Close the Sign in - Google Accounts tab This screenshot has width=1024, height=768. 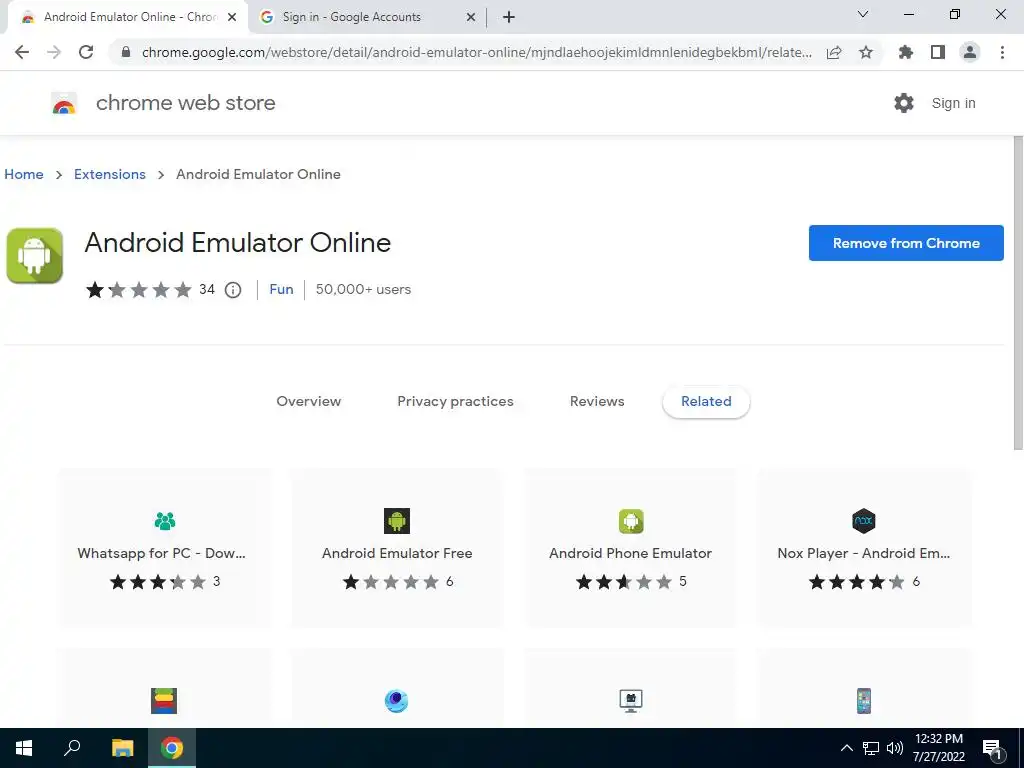tap(471, 17)
